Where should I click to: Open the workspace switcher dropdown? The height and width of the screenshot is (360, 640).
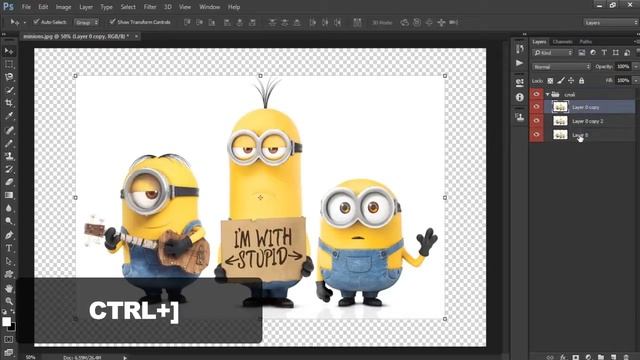[611, 22]
